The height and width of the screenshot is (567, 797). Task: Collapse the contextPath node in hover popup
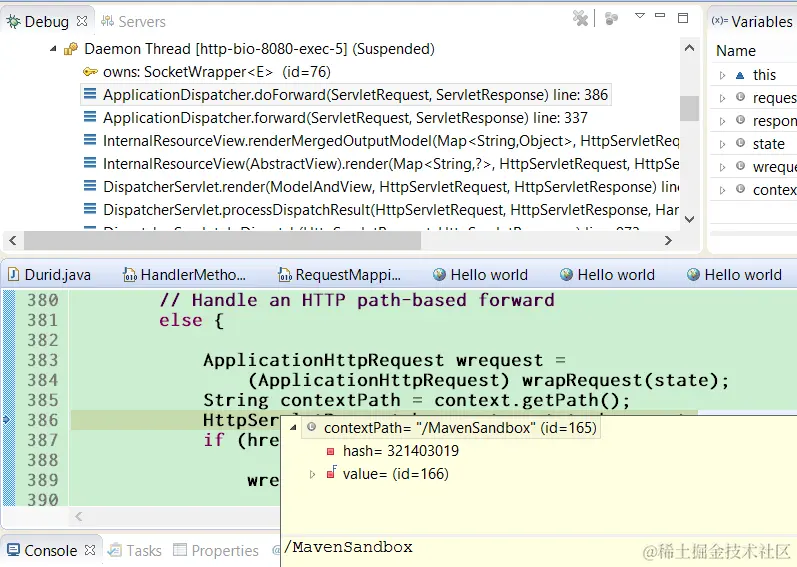[293, 428]
